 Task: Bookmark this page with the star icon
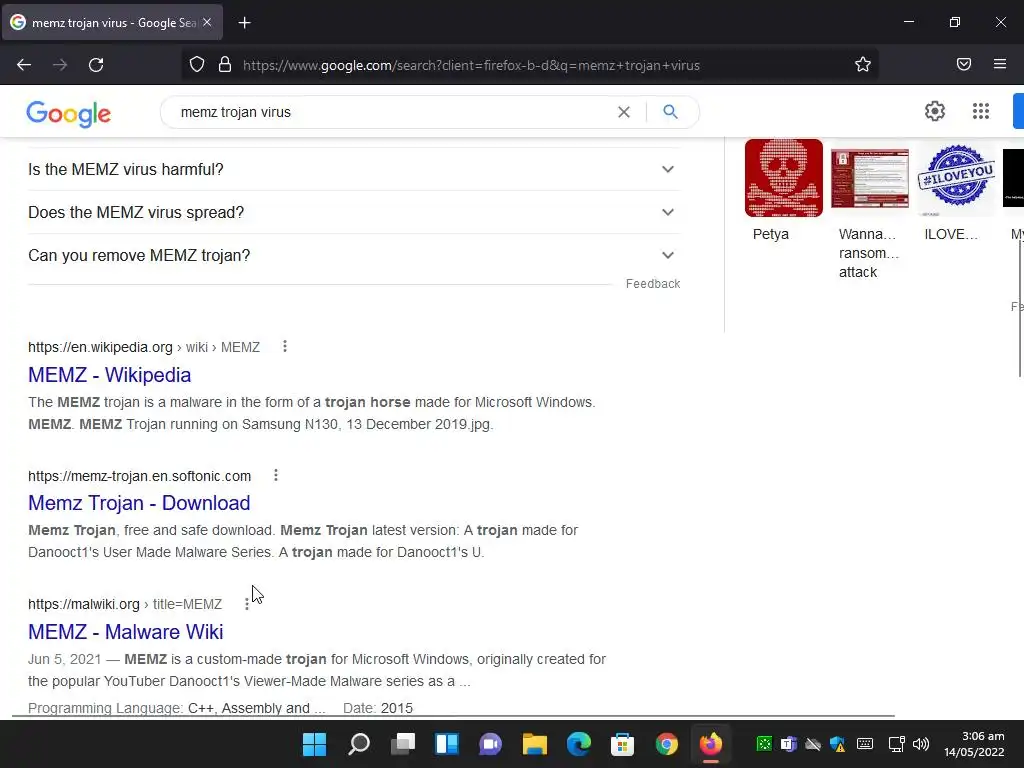point(863,64)
